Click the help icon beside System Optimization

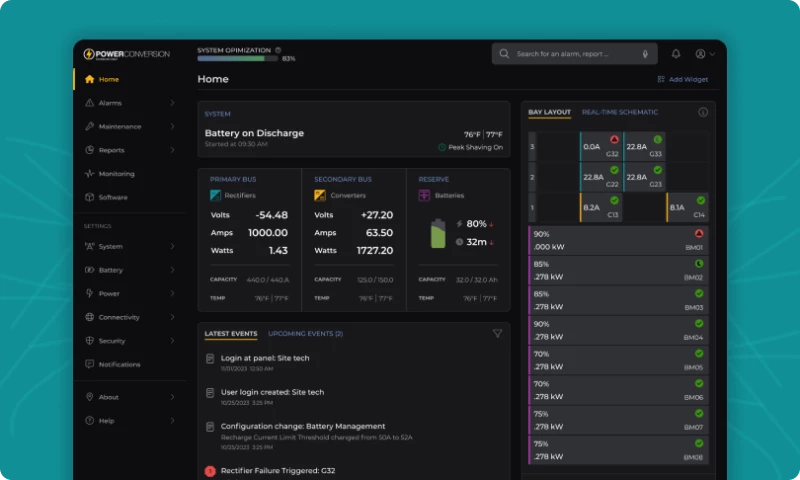point(278,49)
